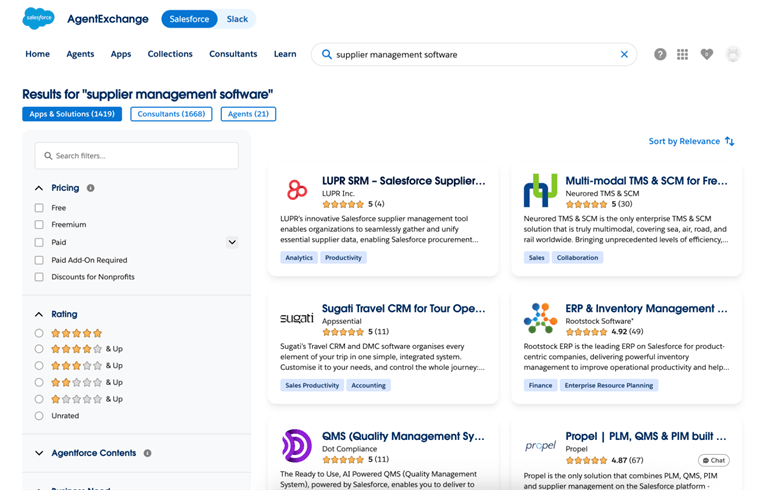Open LUPR SRM – Salesforce Supplier listing title
The image size is (768, 490).
click(x=404, y=181)
